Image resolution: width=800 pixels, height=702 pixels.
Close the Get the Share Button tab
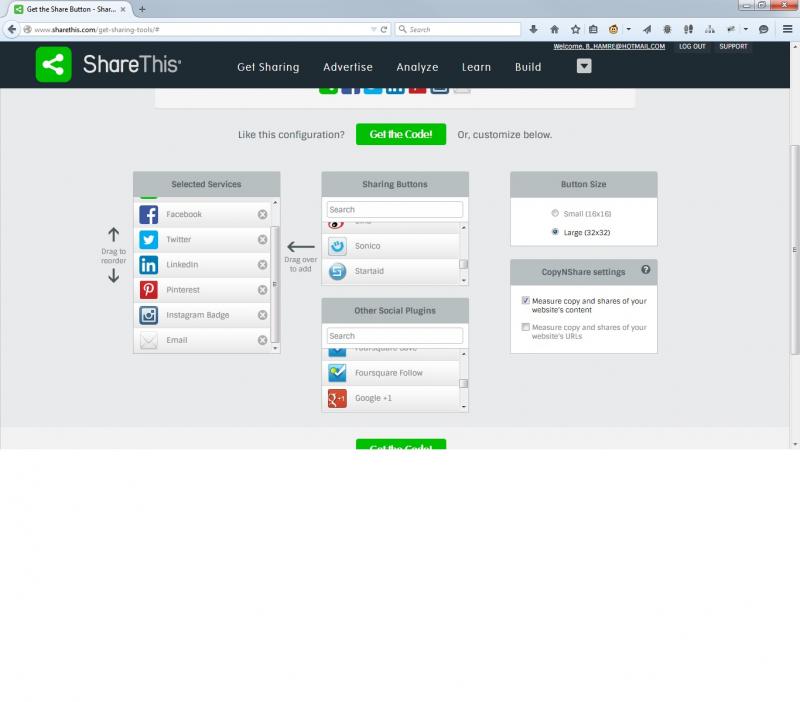point(122,9)
